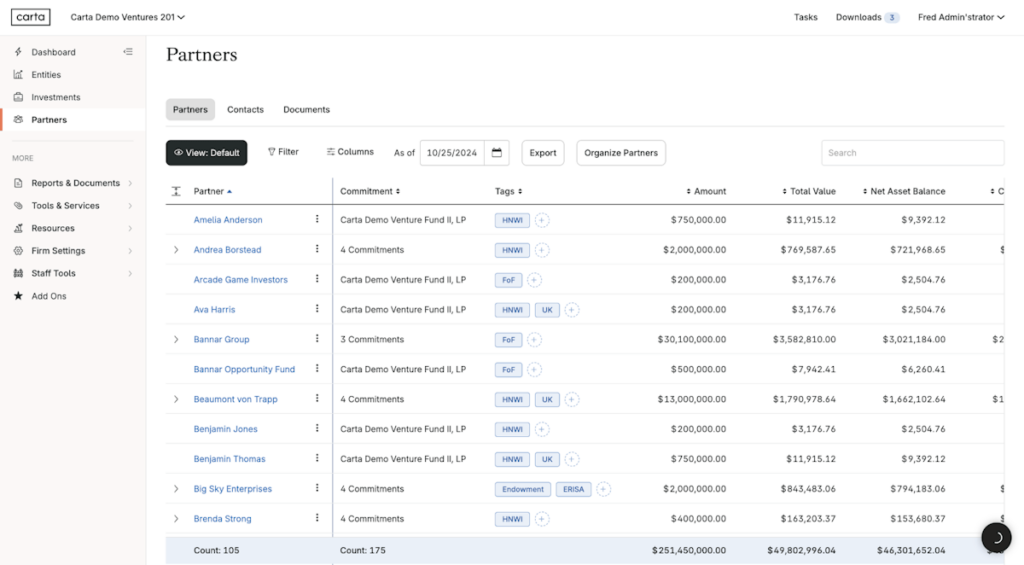Open Downloads in the top bar
This screenshot has width=1024, height=565.
[x=867, y=17]
